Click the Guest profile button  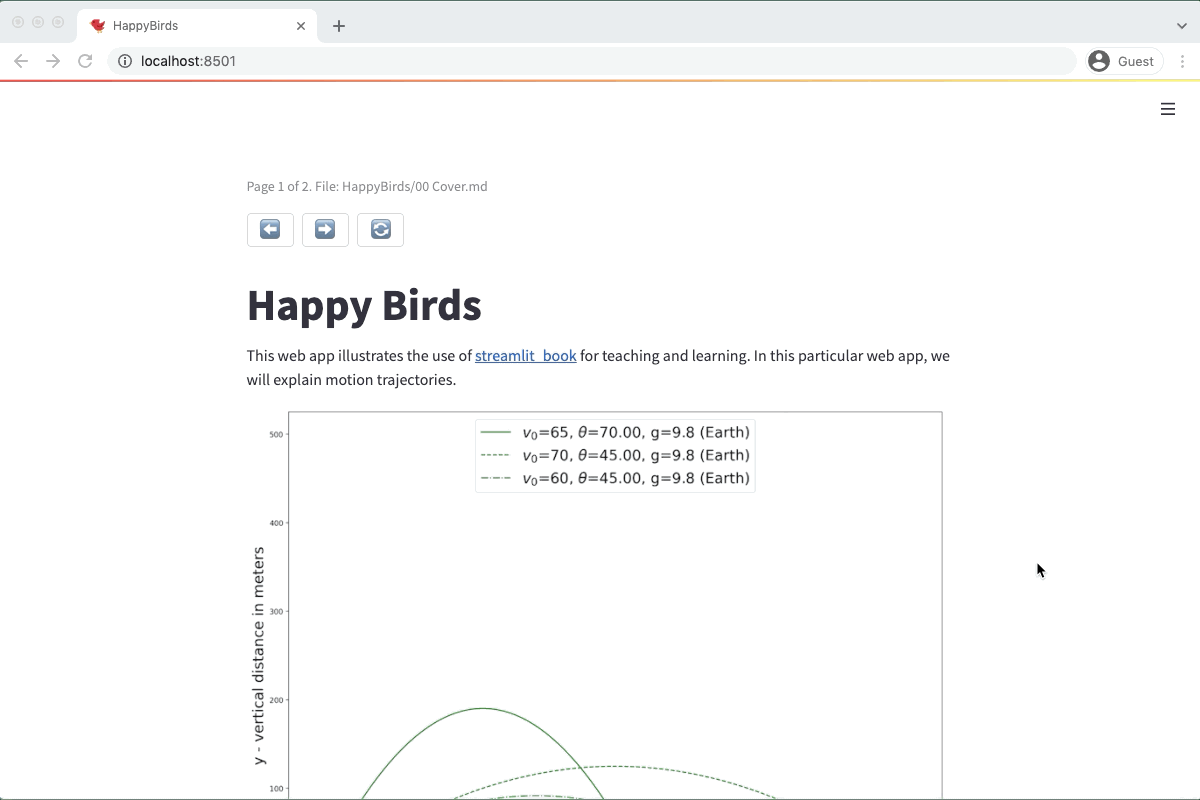pos(1124,61)
